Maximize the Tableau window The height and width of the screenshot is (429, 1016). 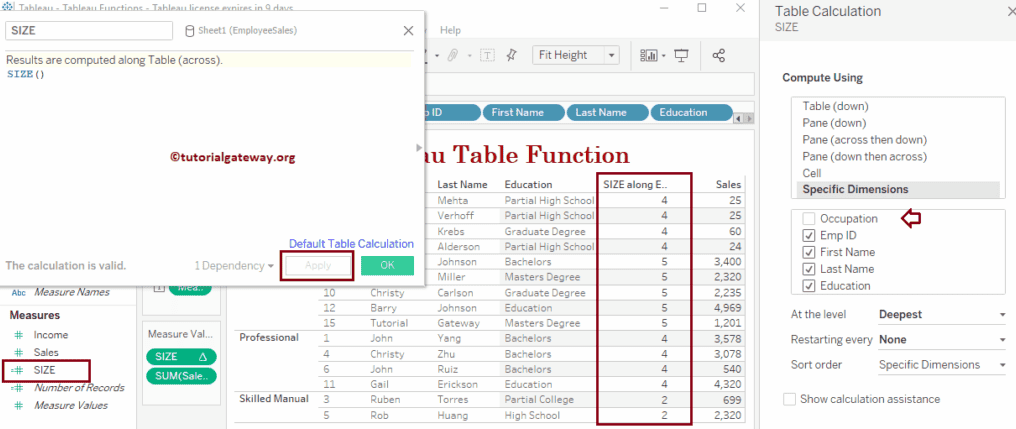click(x=702, y=8)
